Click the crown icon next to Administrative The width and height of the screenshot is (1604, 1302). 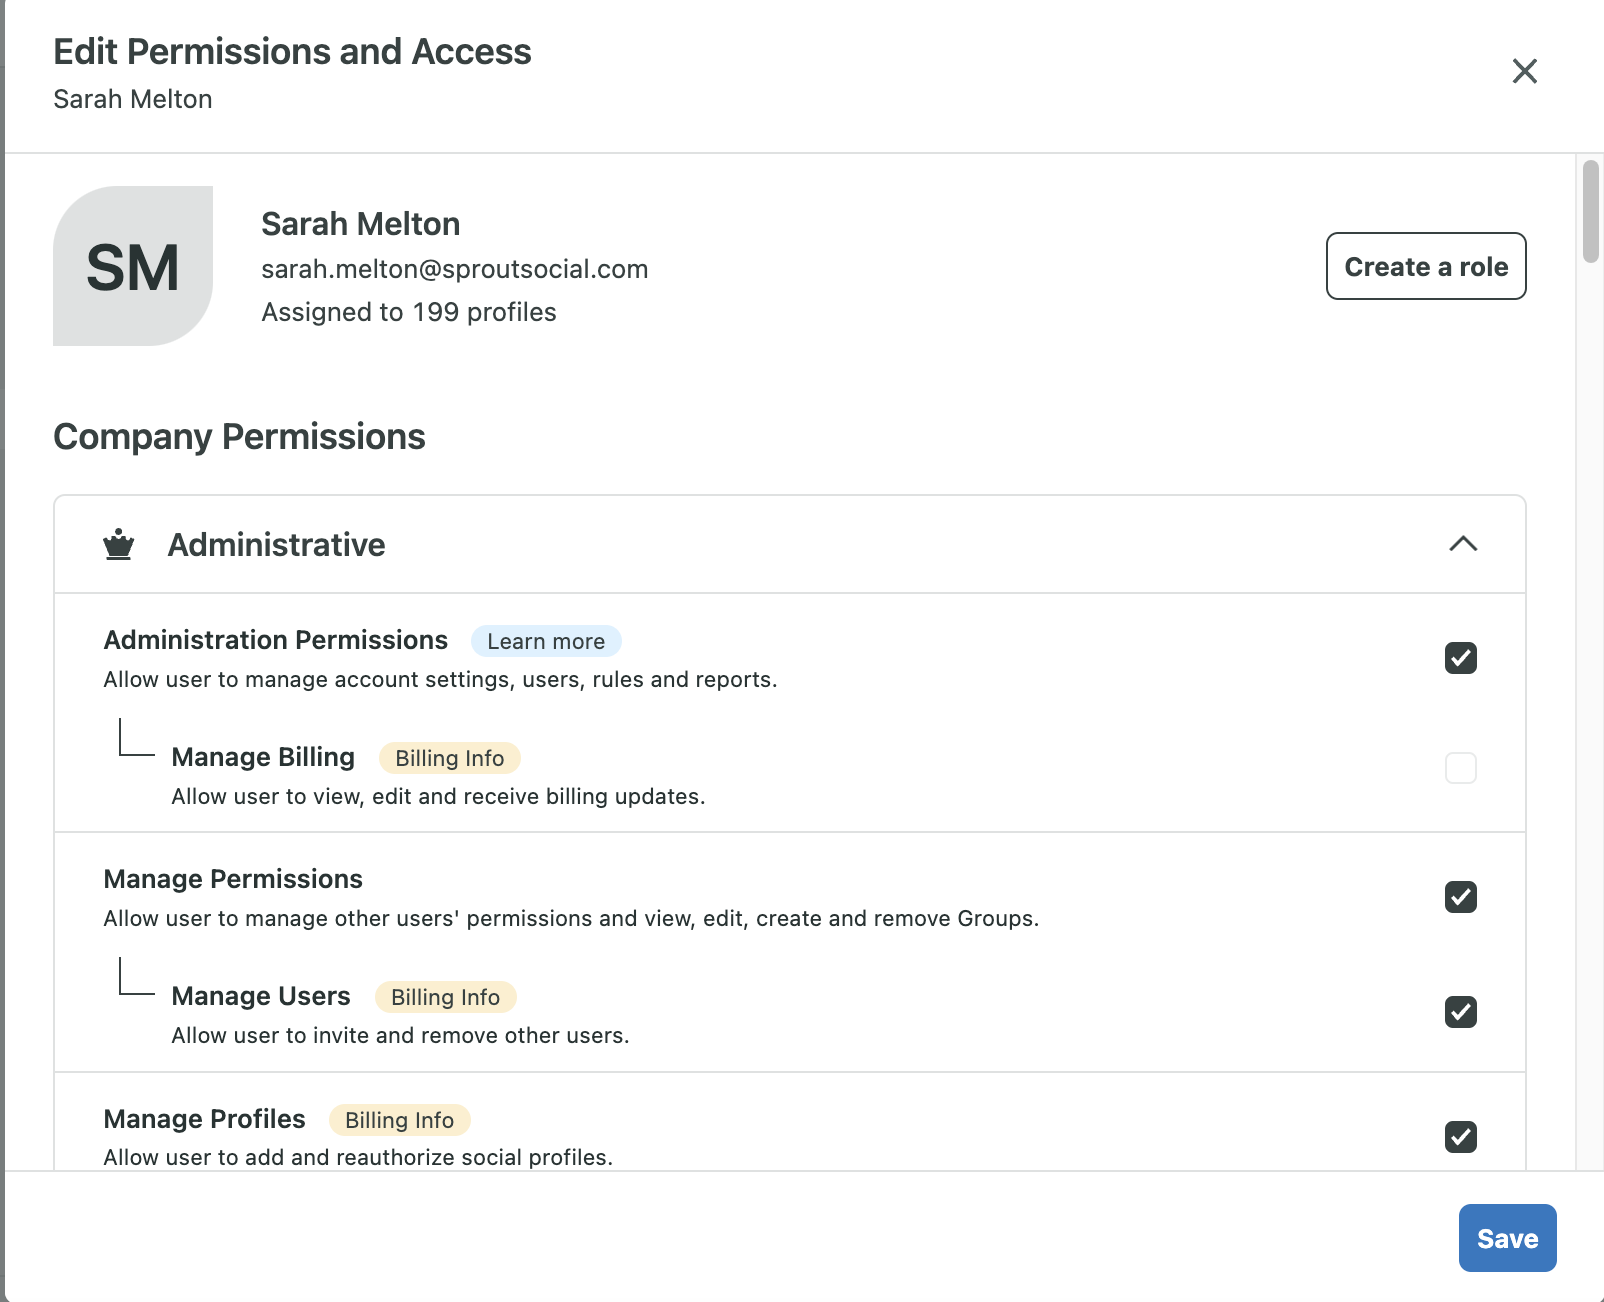coord(119,544)
